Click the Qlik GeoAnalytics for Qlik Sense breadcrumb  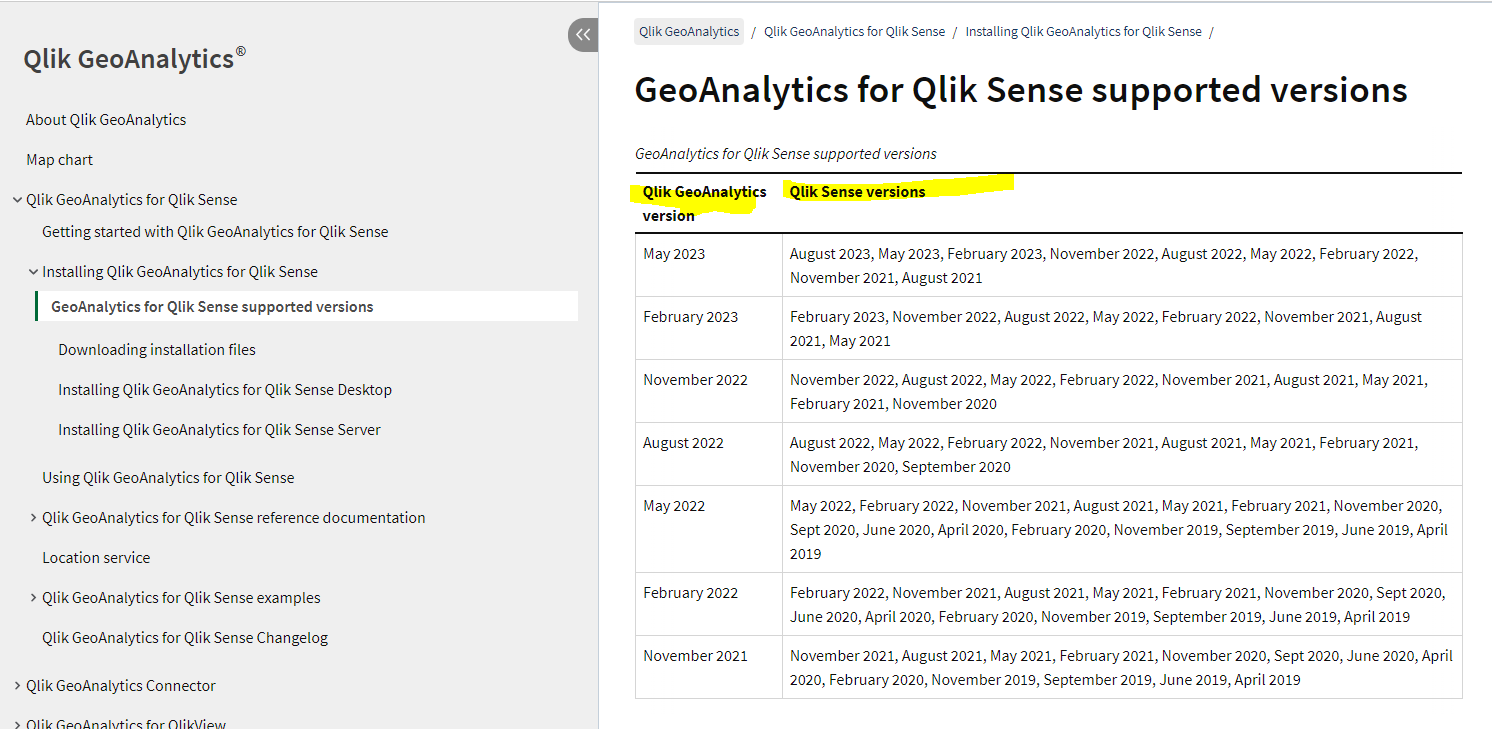(853, 31)
